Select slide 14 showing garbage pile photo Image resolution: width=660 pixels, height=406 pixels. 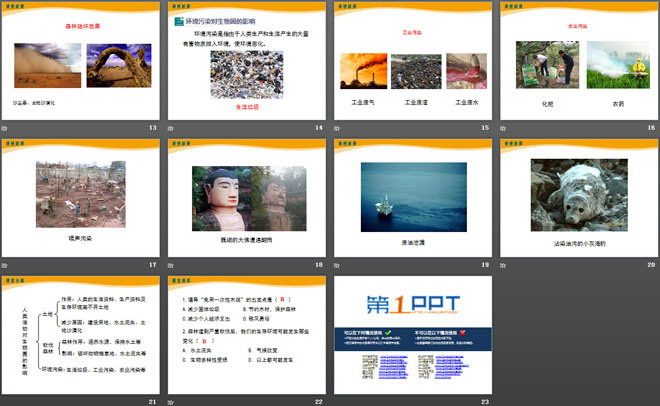tap(247, 61)
